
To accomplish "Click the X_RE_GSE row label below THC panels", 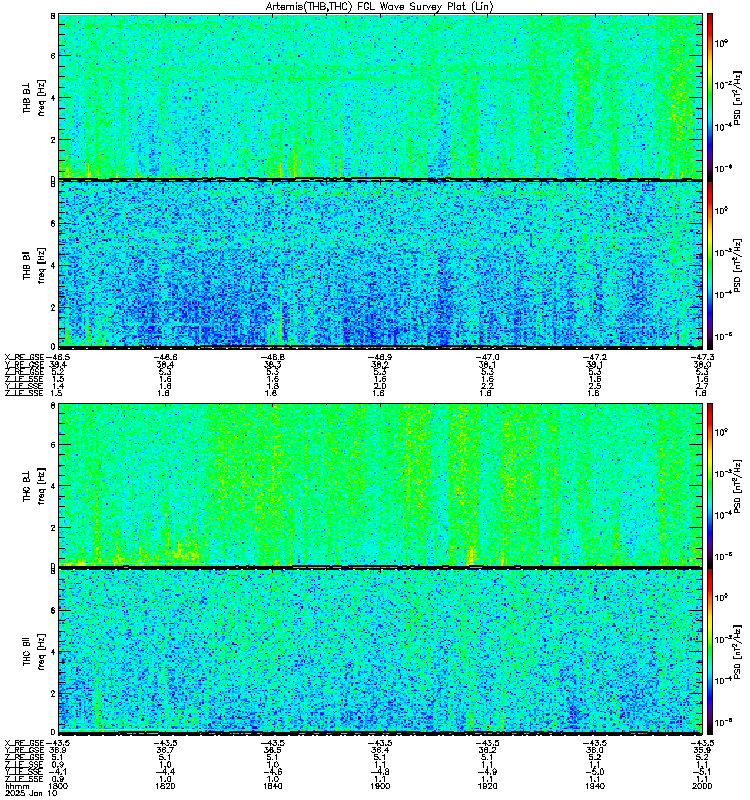I will click(x=24, y=743).
